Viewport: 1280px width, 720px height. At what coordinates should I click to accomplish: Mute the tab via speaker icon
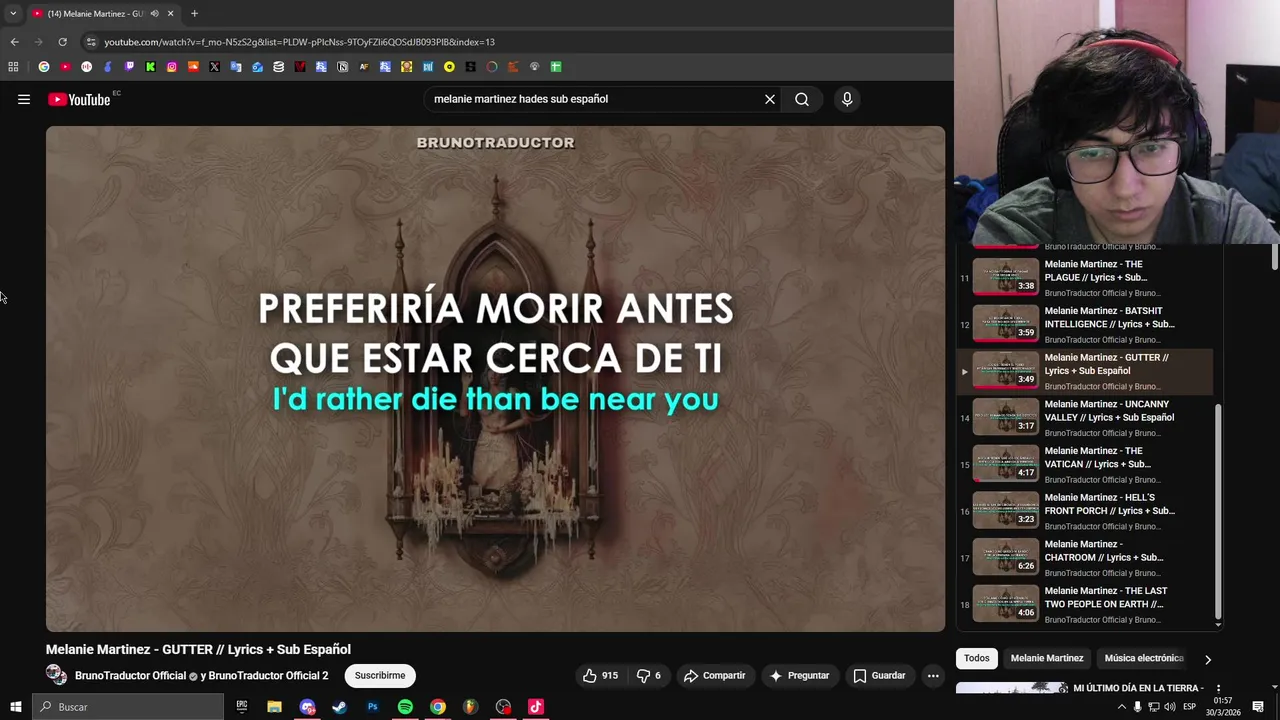coord(154,13)
